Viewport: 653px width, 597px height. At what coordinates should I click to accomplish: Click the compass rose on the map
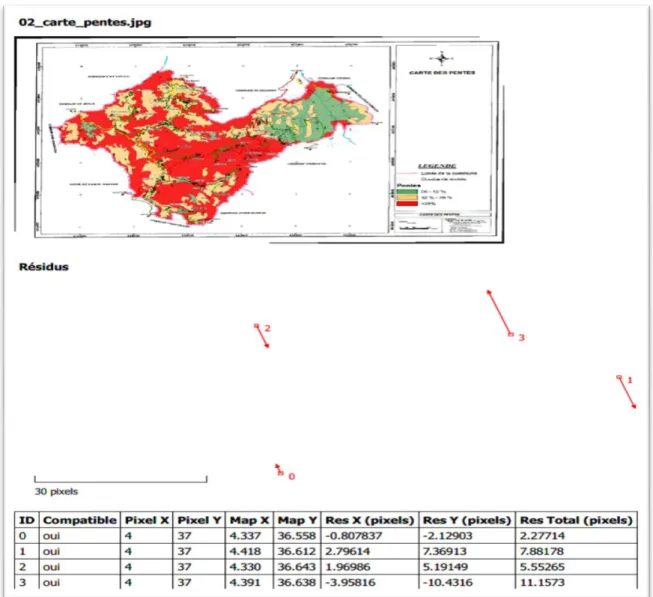[442, 59]
